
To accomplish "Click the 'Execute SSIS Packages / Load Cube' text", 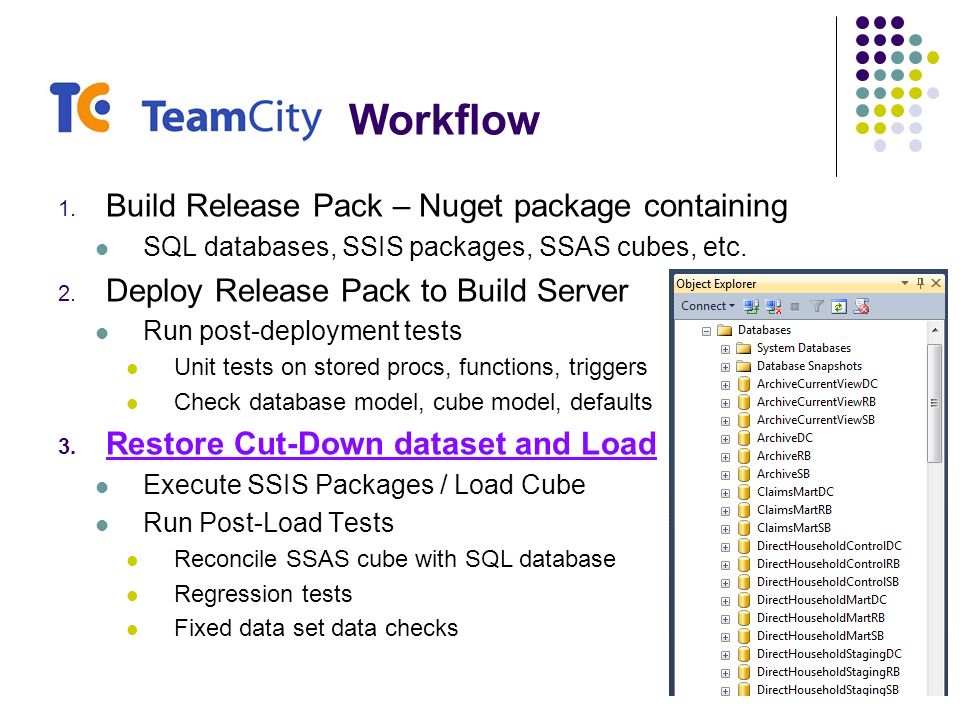I will point(364,484).
